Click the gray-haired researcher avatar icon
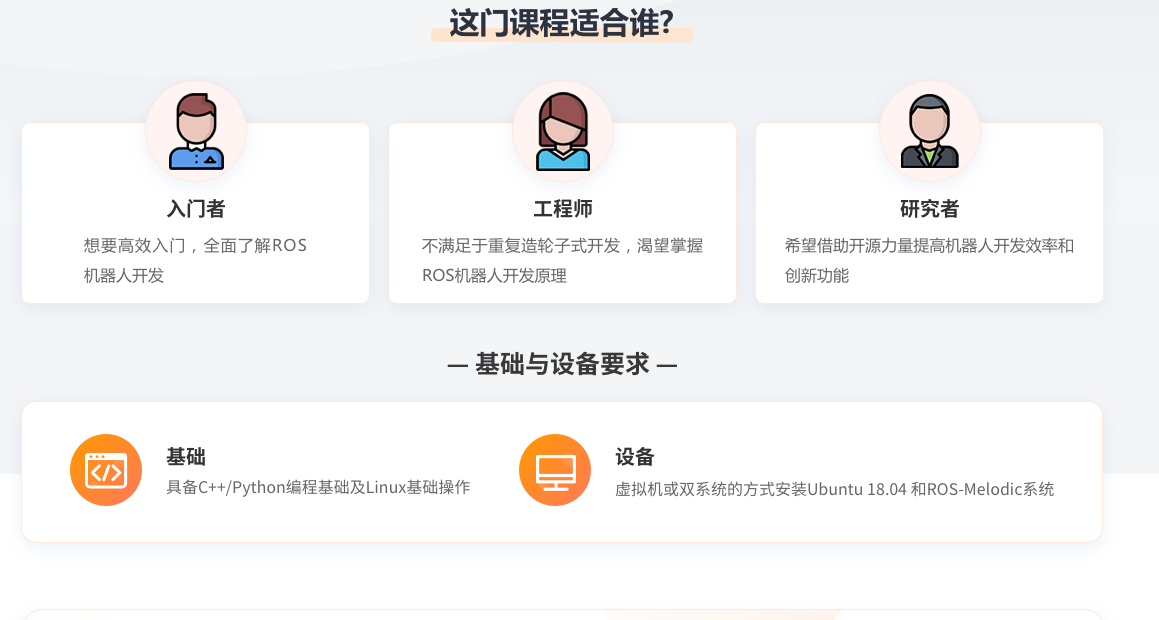 (x=929, y=131)
